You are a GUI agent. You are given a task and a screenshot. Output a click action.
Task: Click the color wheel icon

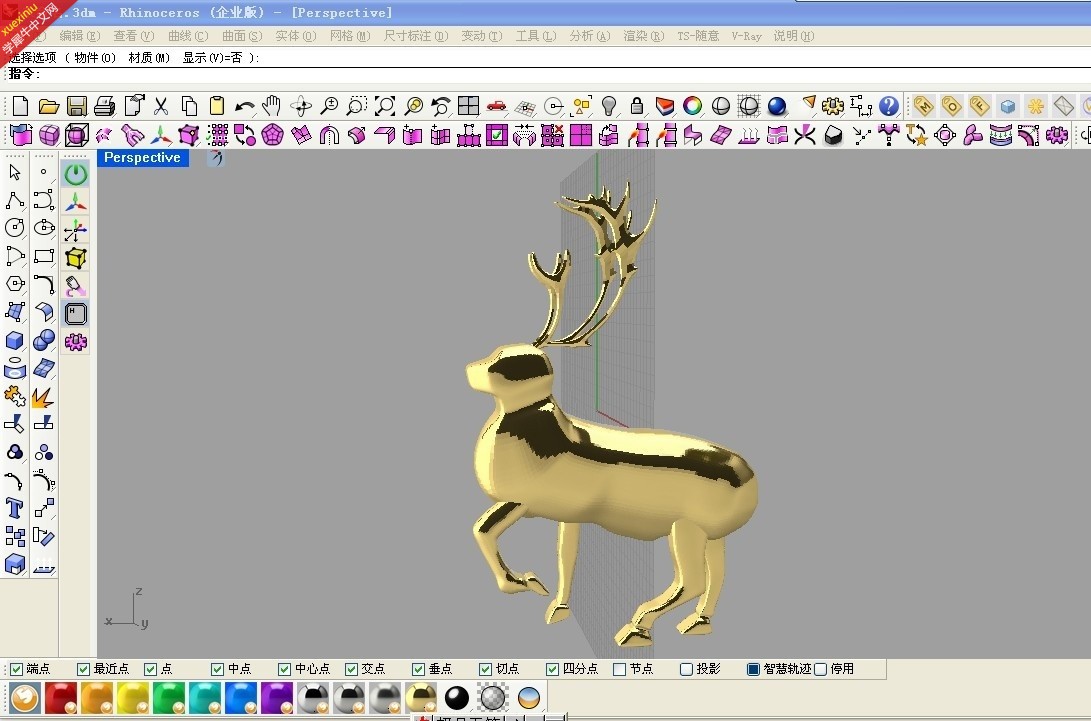coord(692,106)
